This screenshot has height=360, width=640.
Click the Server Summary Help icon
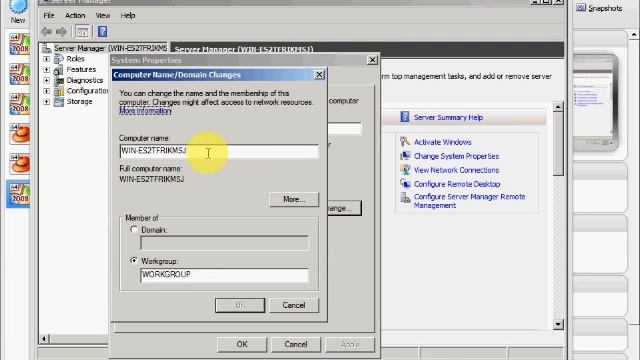404,117
